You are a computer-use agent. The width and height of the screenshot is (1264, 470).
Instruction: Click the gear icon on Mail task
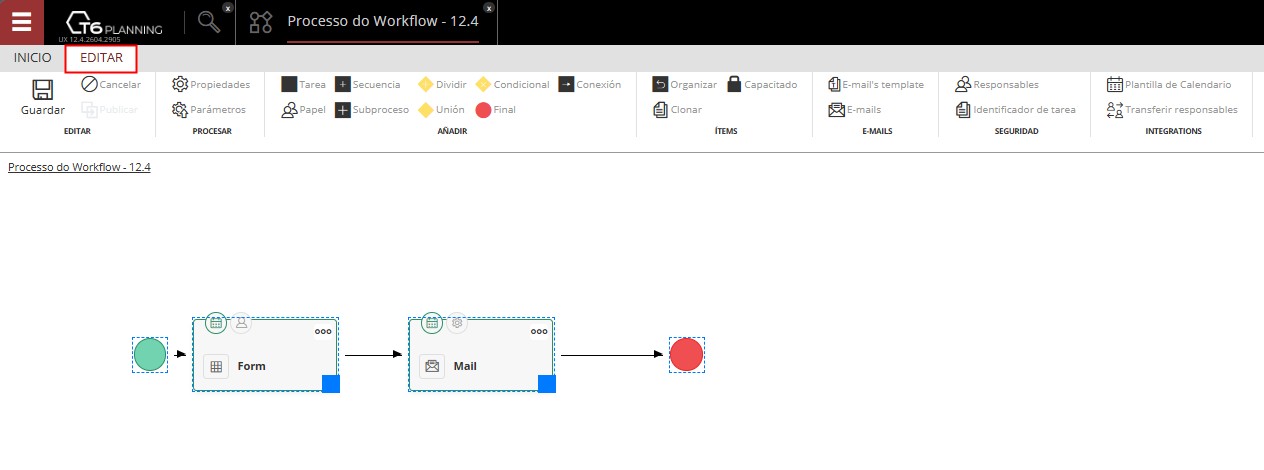pyautogui.click(x=457, y=323)
